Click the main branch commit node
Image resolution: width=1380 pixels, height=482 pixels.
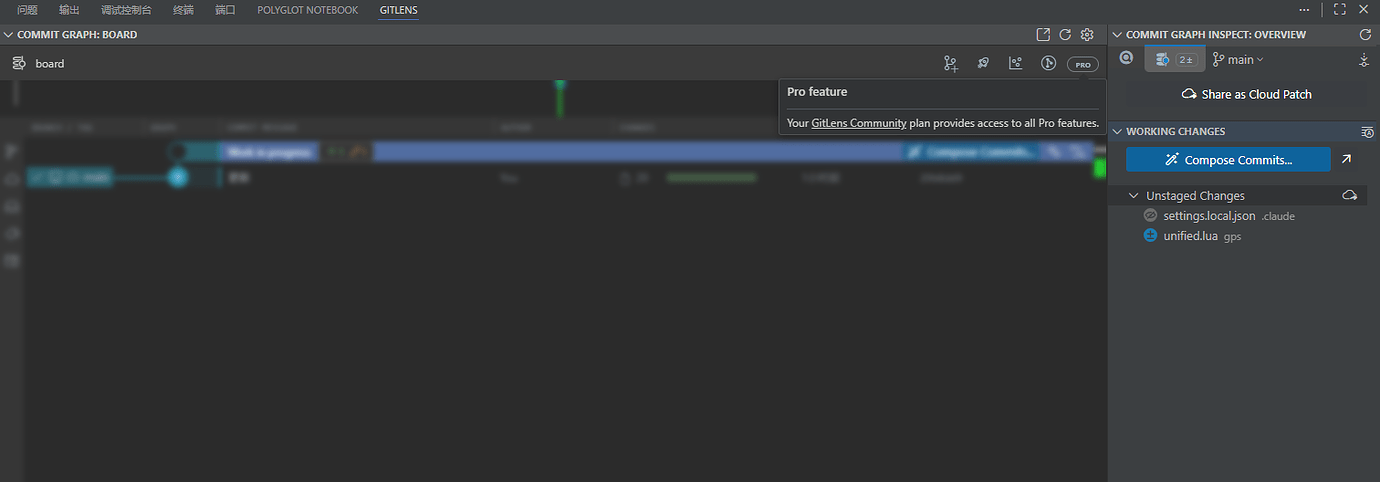tap(178, 177)
